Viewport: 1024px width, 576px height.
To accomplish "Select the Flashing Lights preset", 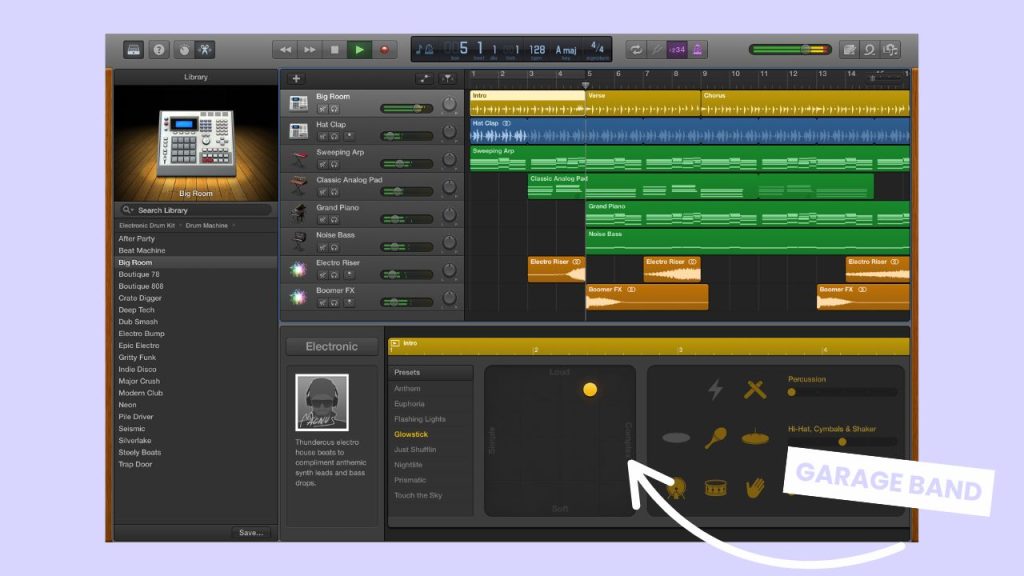I will tap(420, 419).
